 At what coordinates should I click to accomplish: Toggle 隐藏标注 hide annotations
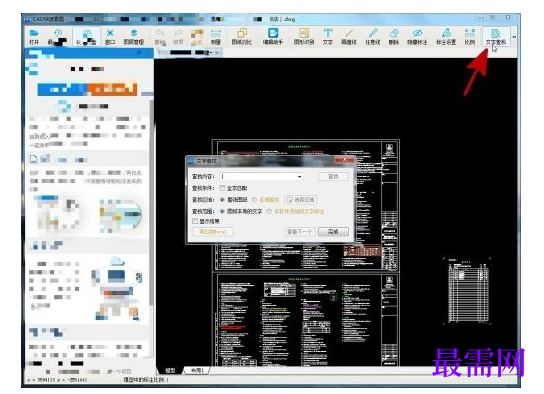click(x=417, y=37)
